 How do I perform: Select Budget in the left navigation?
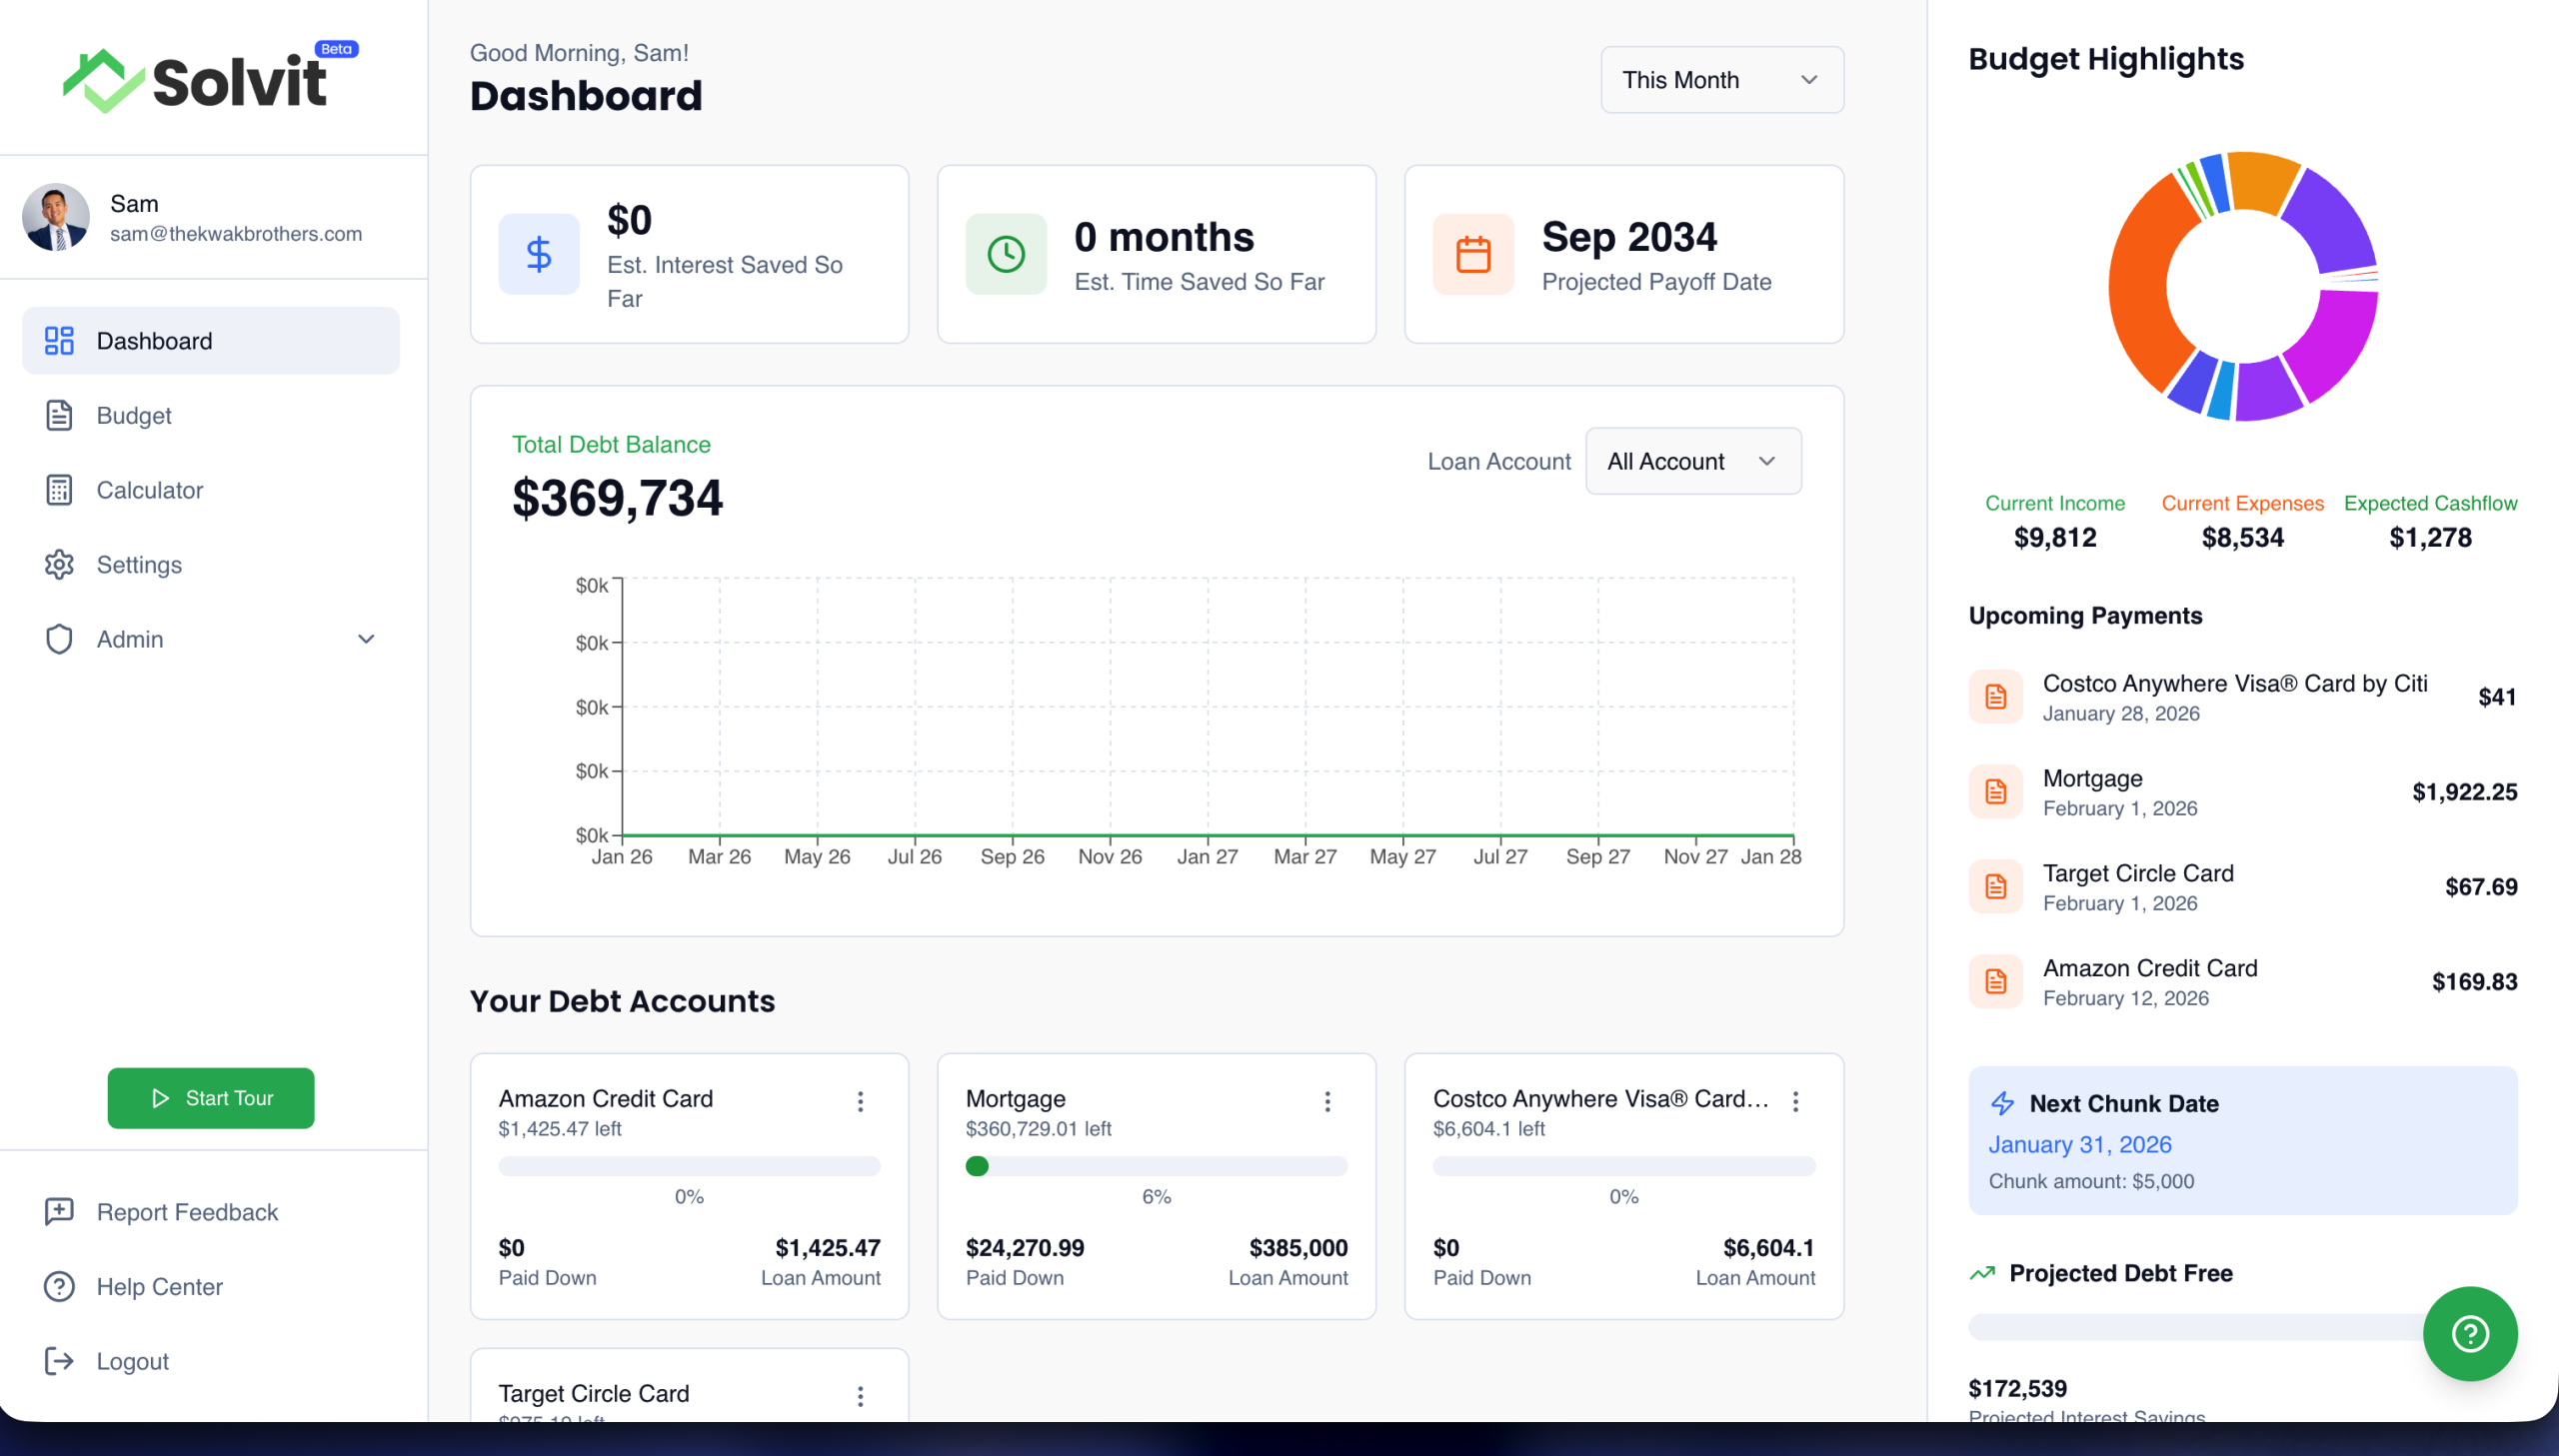(x=134, y=415)
